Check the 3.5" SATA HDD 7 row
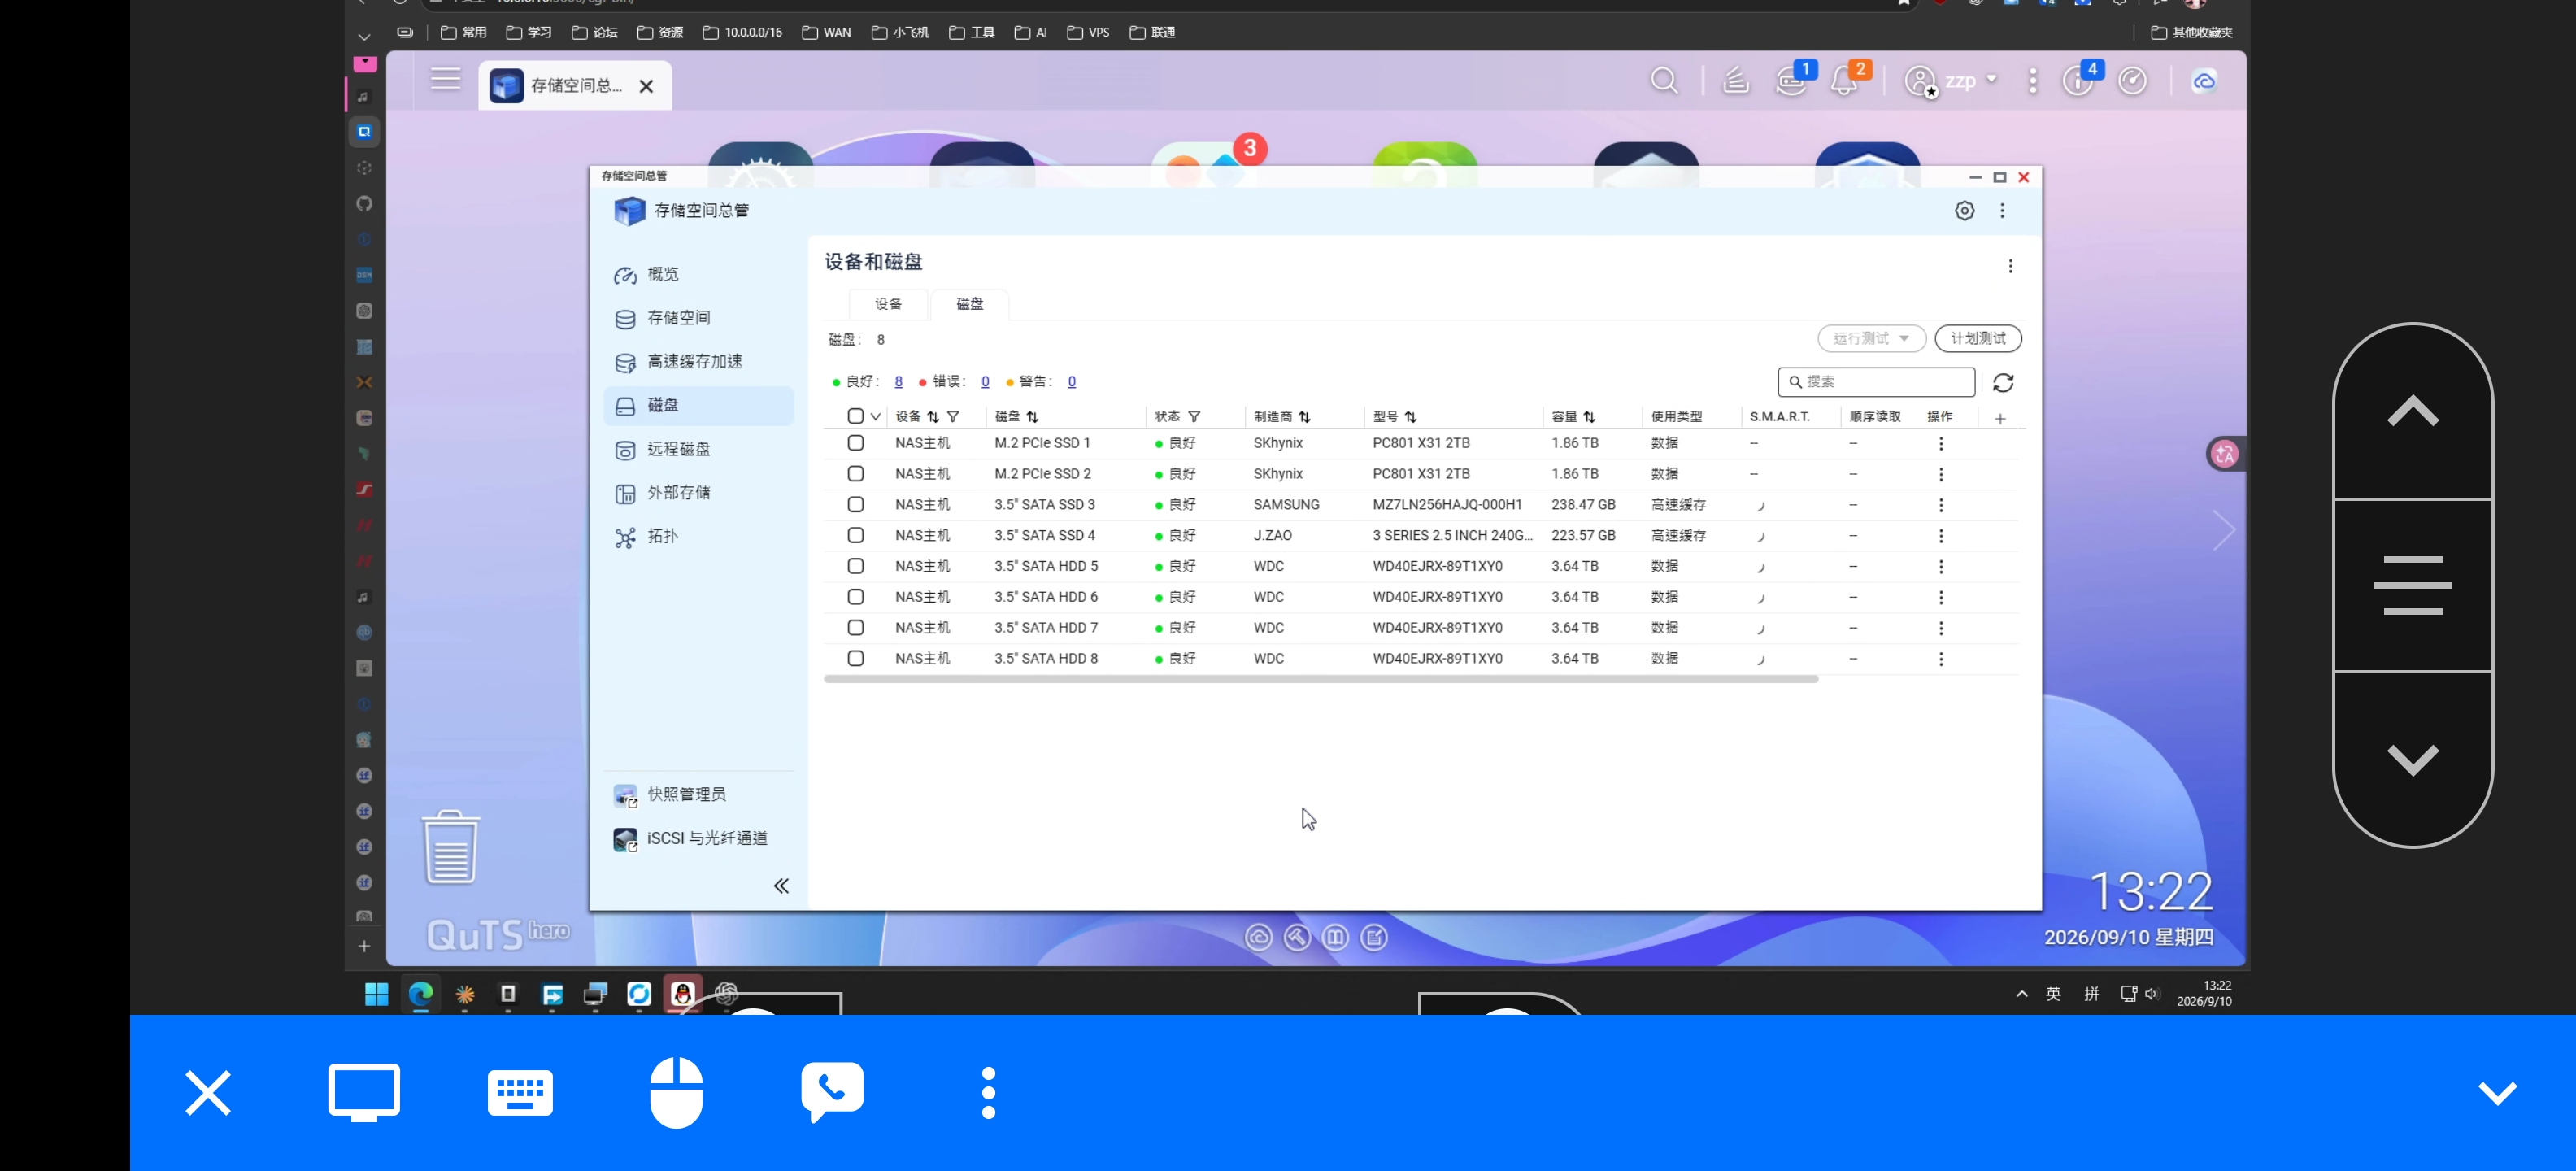This screenshot has width=2576, height=1171. pyautogui.click(x=855, y=628)
